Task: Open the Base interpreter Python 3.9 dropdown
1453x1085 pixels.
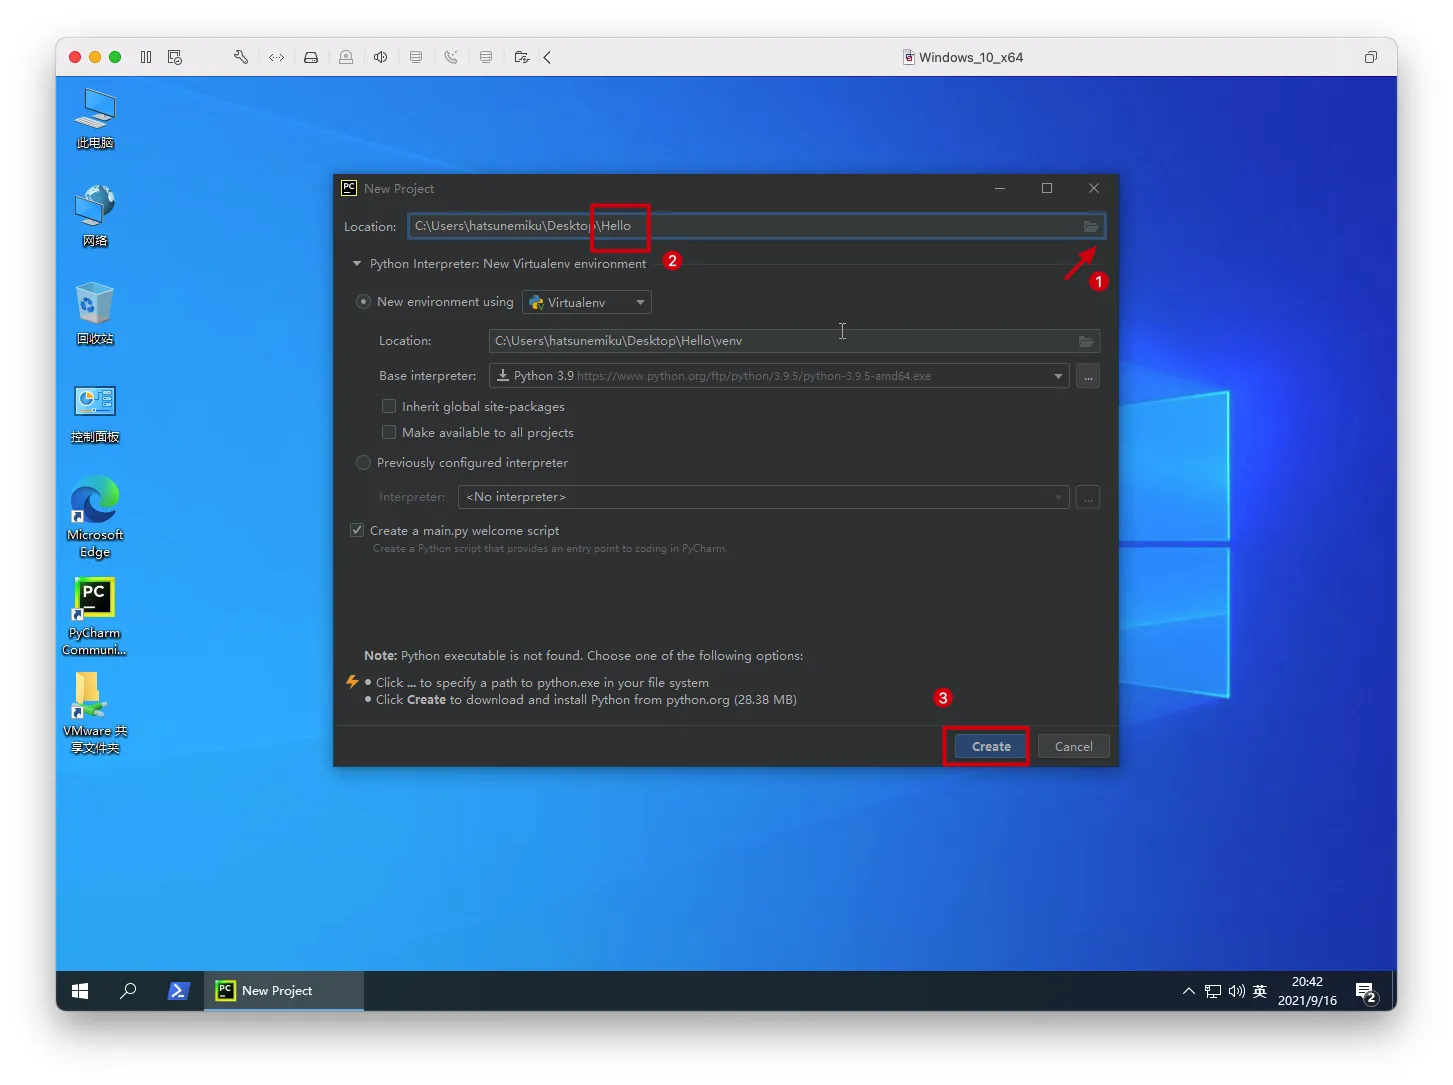Action: [779, 376]
